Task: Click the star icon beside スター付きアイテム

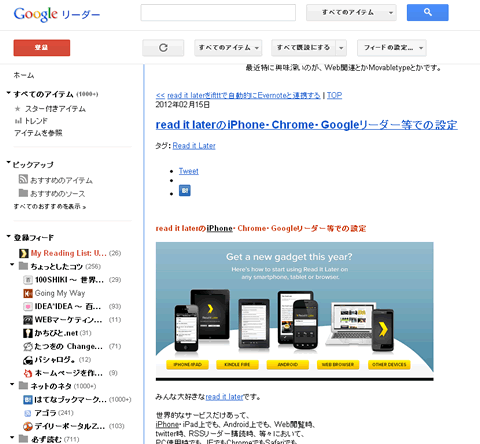Action: tap(18, 109)
